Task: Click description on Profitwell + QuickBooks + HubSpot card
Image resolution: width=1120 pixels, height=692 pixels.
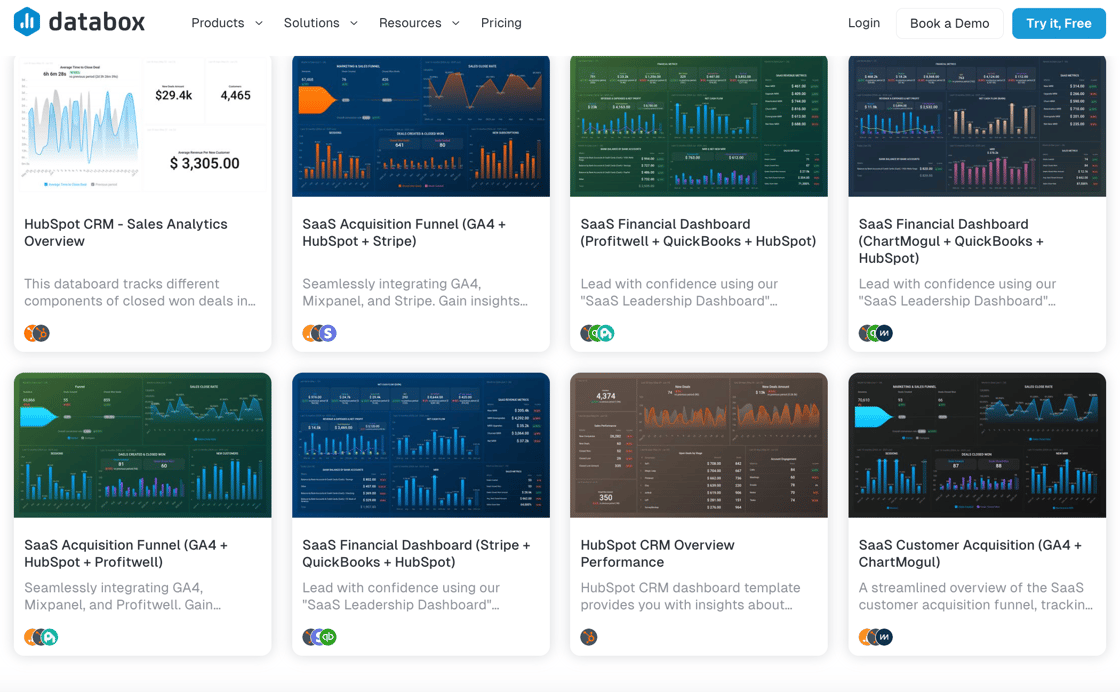Action: (679, 292)
